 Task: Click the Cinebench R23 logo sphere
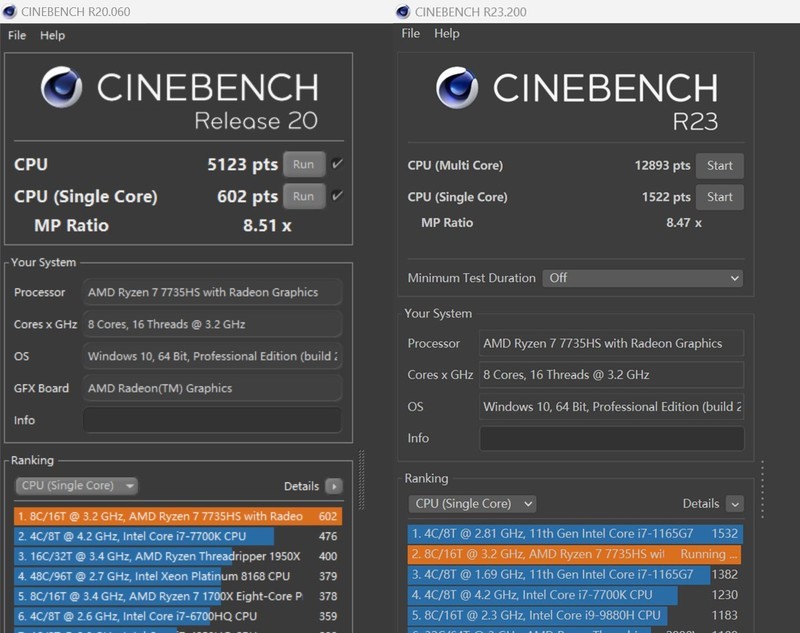click(457, 88)
